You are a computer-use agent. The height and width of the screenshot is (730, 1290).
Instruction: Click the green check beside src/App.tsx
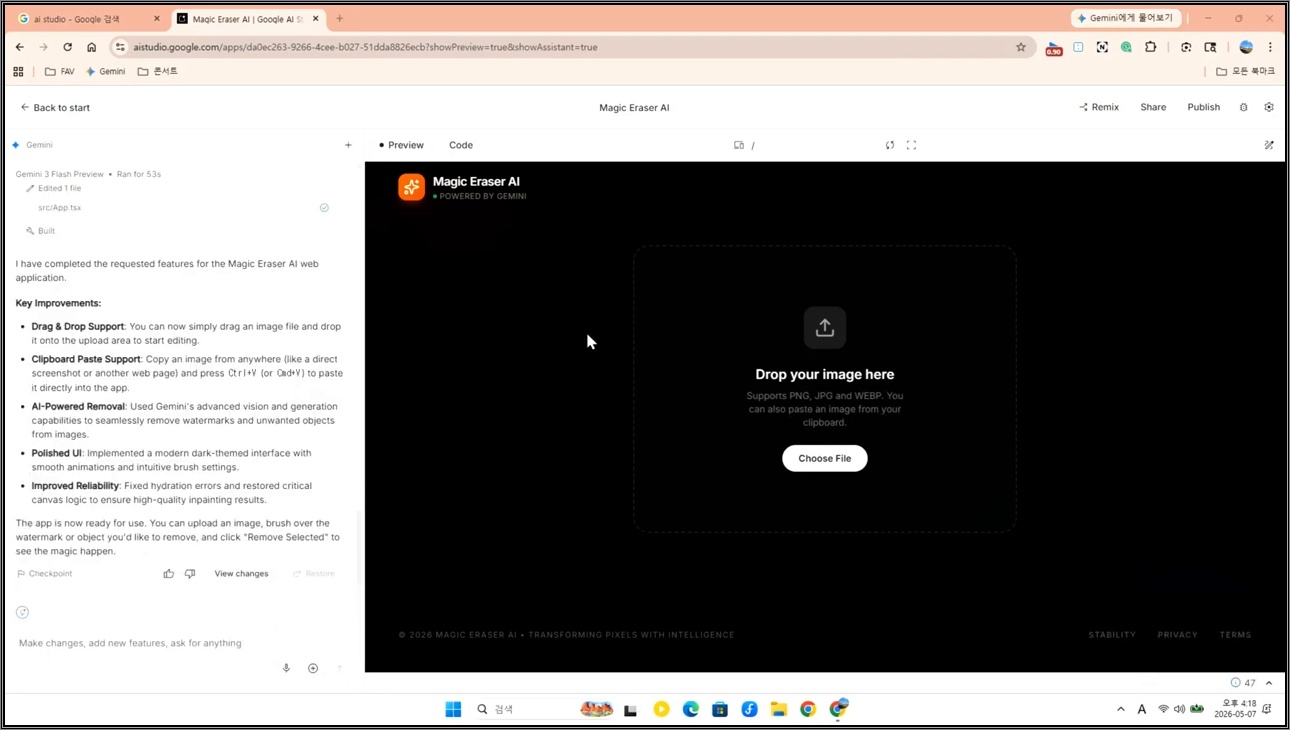[x=324, y=208]
